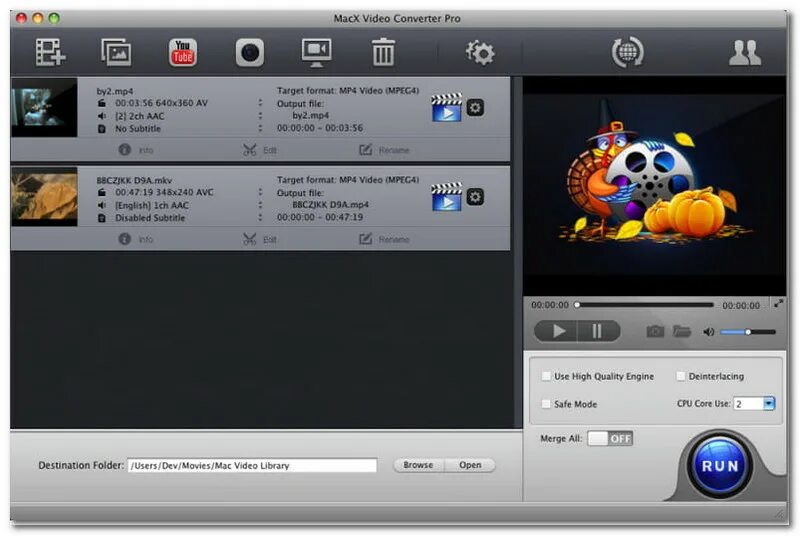Show Info for 88CZJKK D9A.mkv

pos(136,239)
